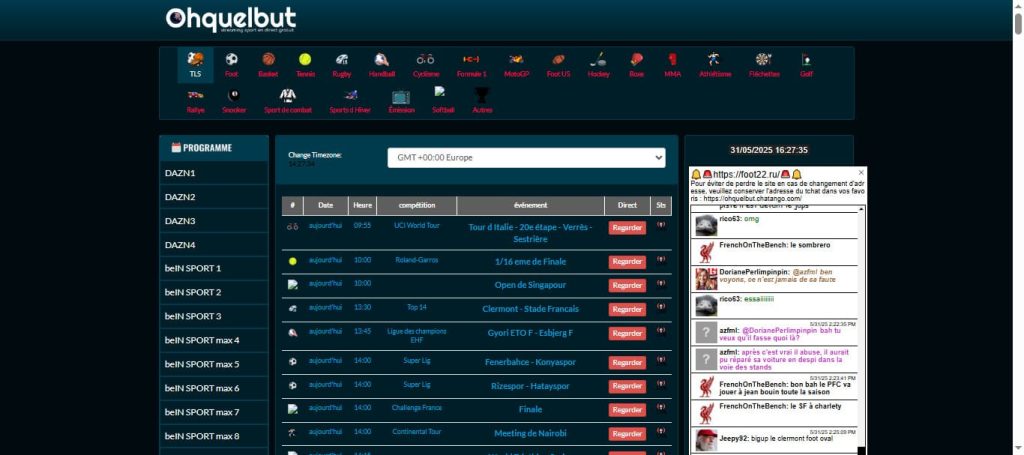Open DAZN4 channel in the programme list
Screen dimensions: 1024x455
pos(214,245)
